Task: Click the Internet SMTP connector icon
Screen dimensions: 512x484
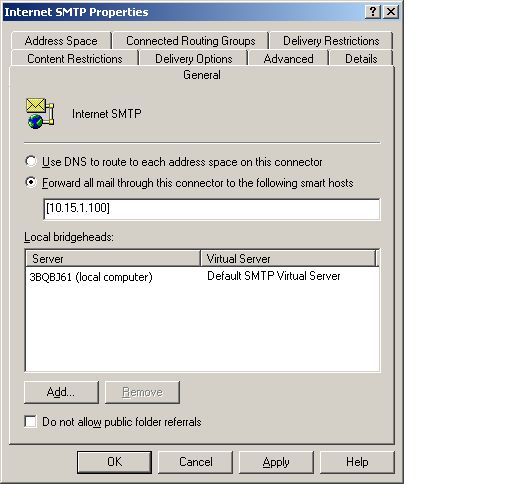Action: (x=40, y=113)
